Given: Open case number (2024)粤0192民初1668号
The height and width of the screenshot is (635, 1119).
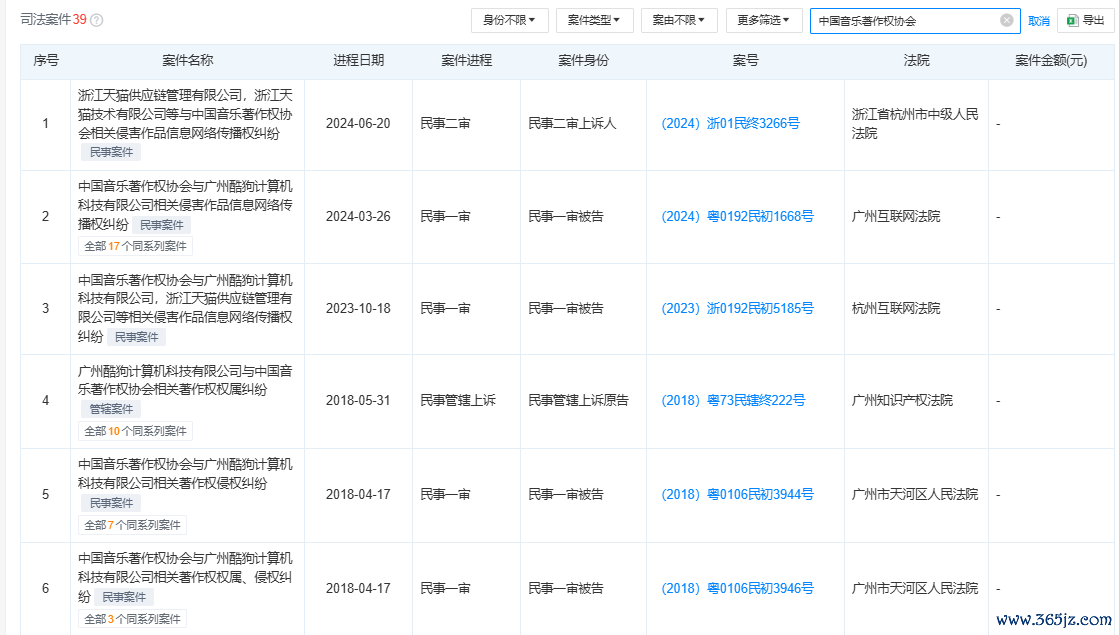Looking at the screenshot, I should pyautogui.click(x=737, y=216).
